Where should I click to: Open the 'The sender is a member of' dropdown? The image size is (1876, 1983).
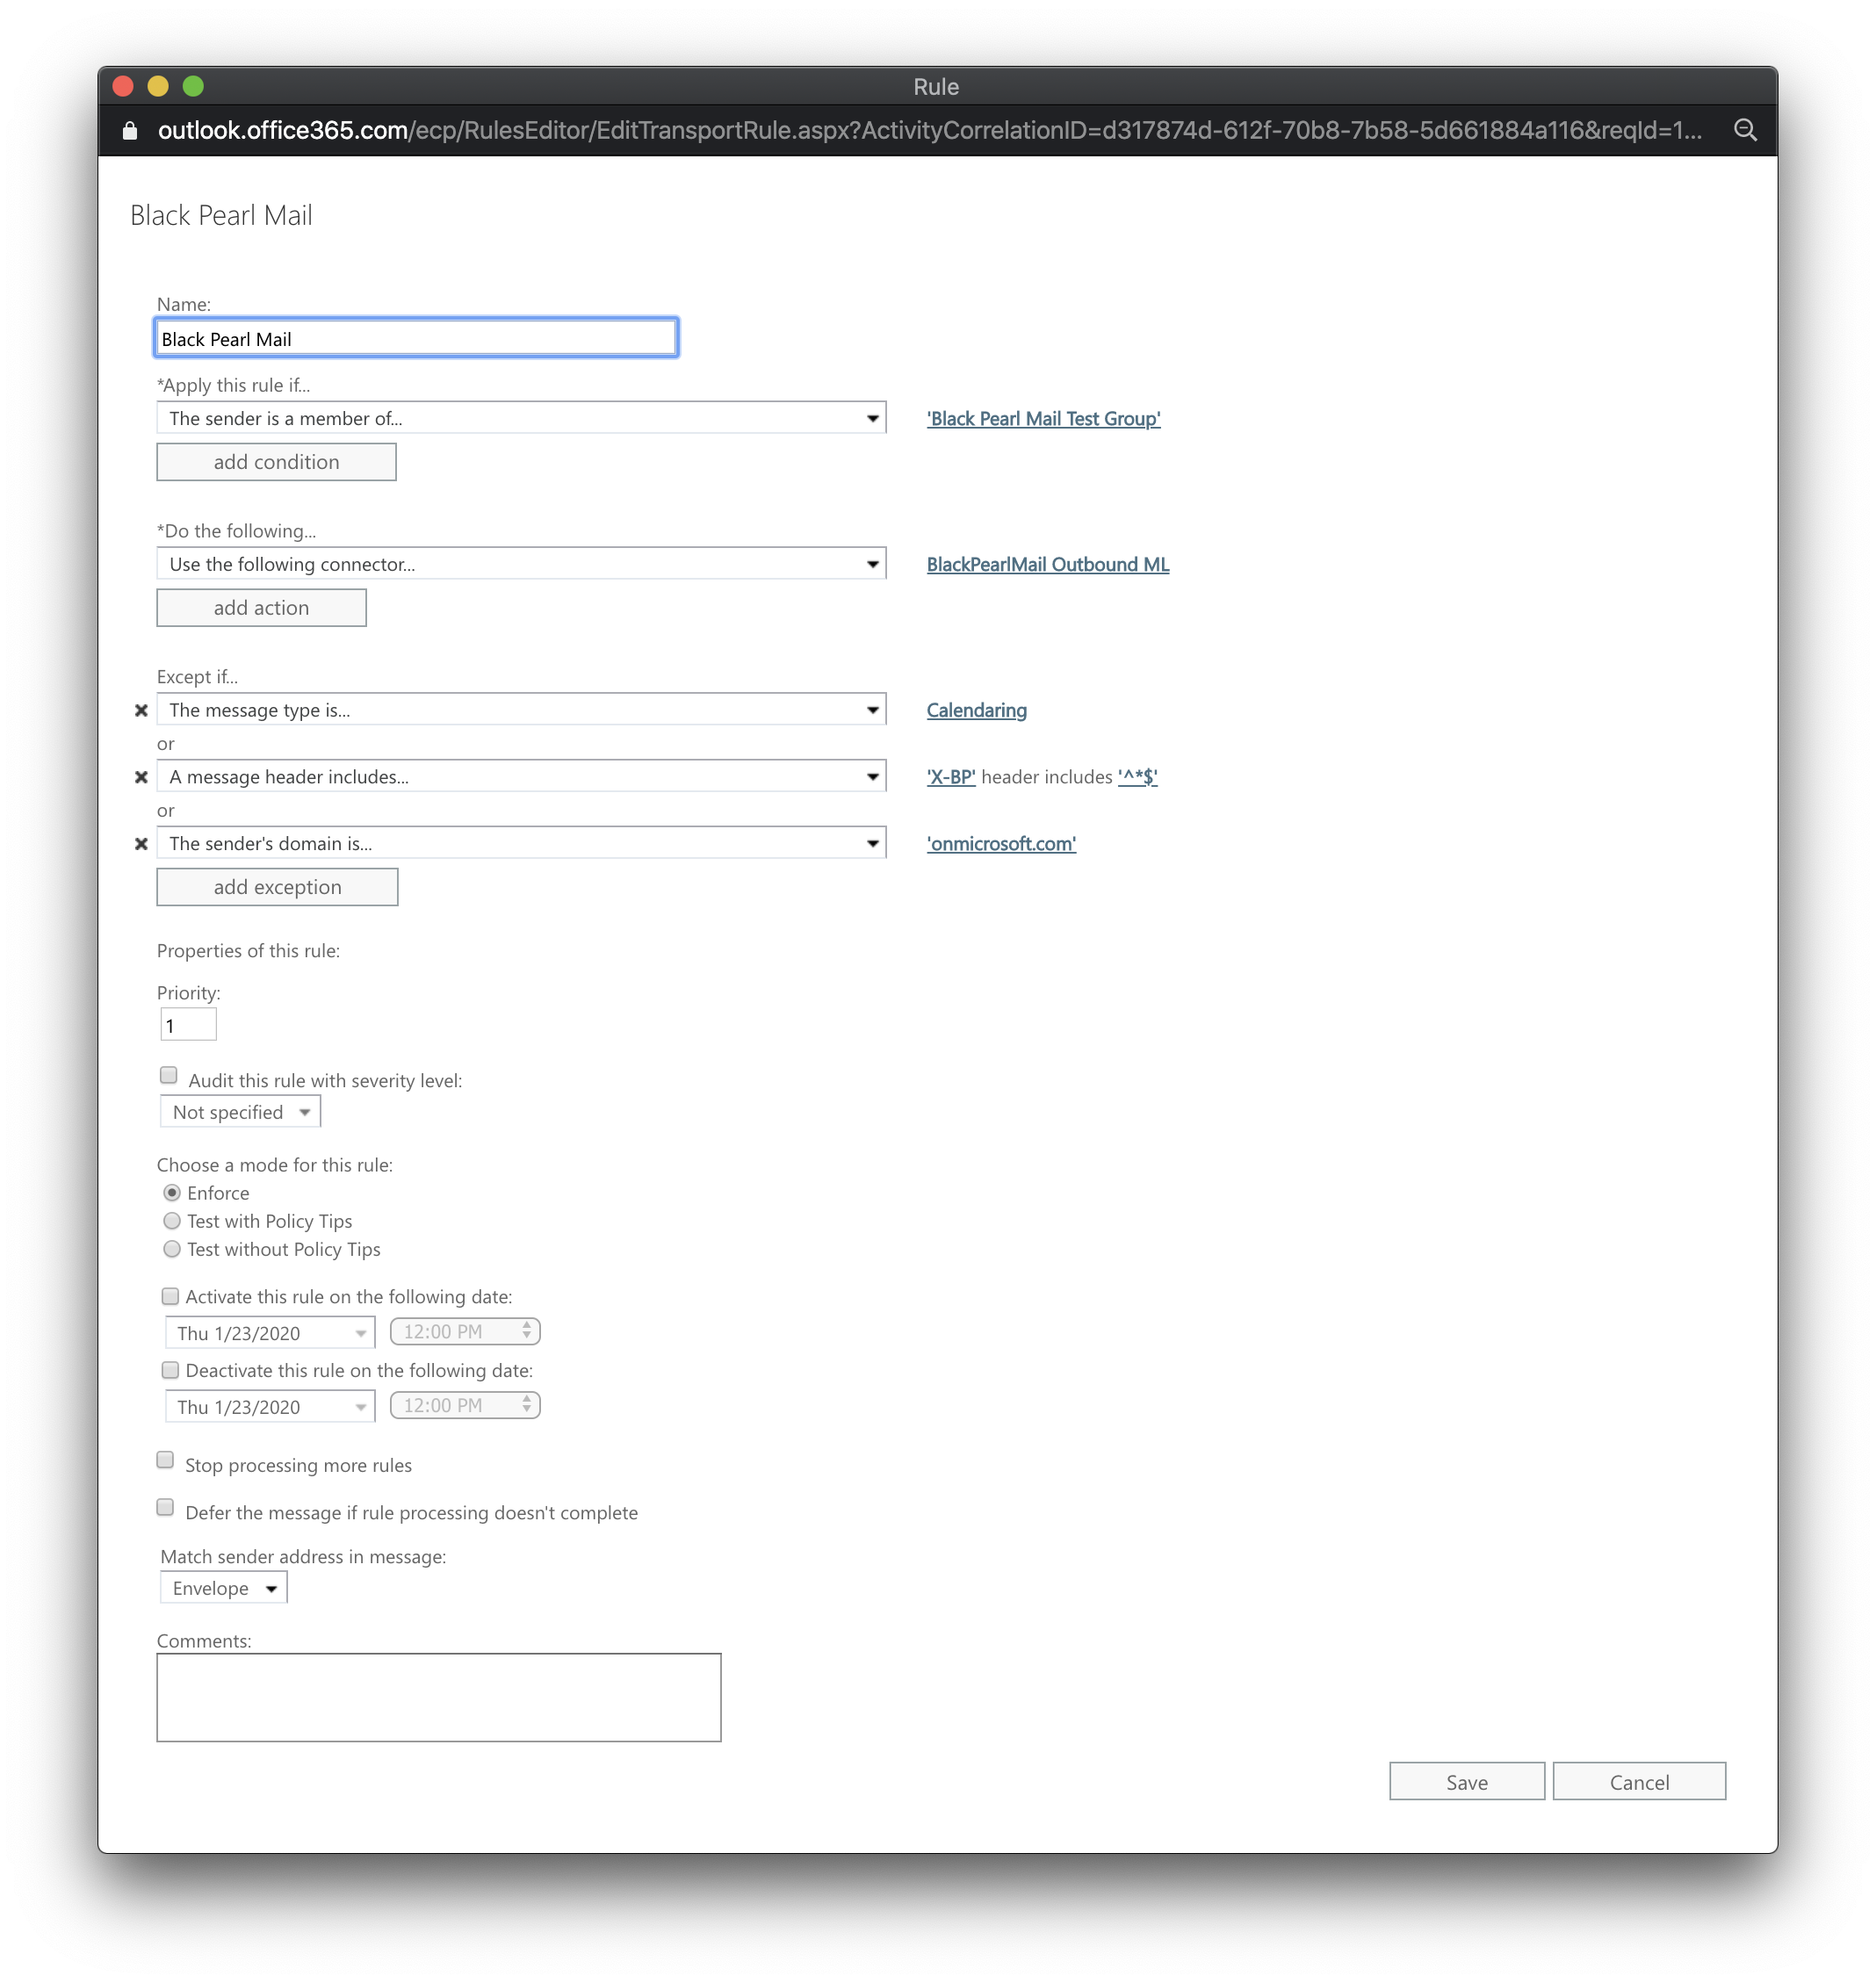pyautogui.click(x=521, y=418)
